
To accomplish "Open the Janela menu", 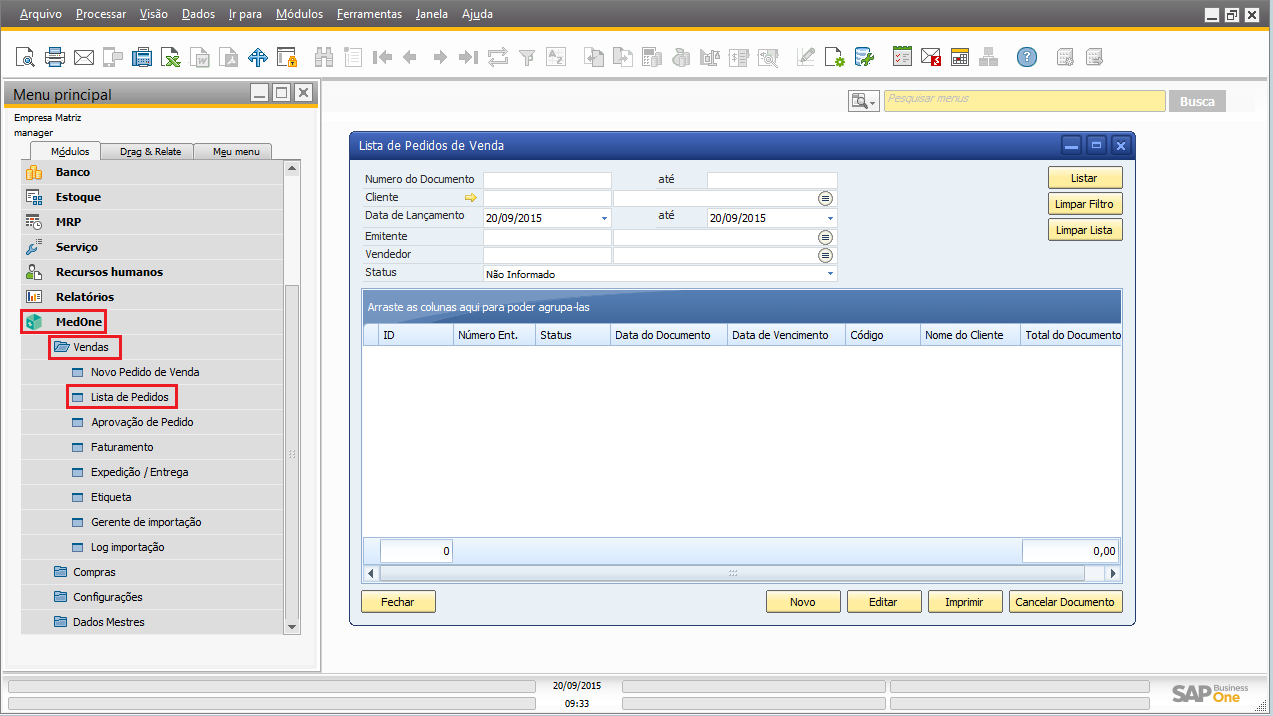I will 432,14.
